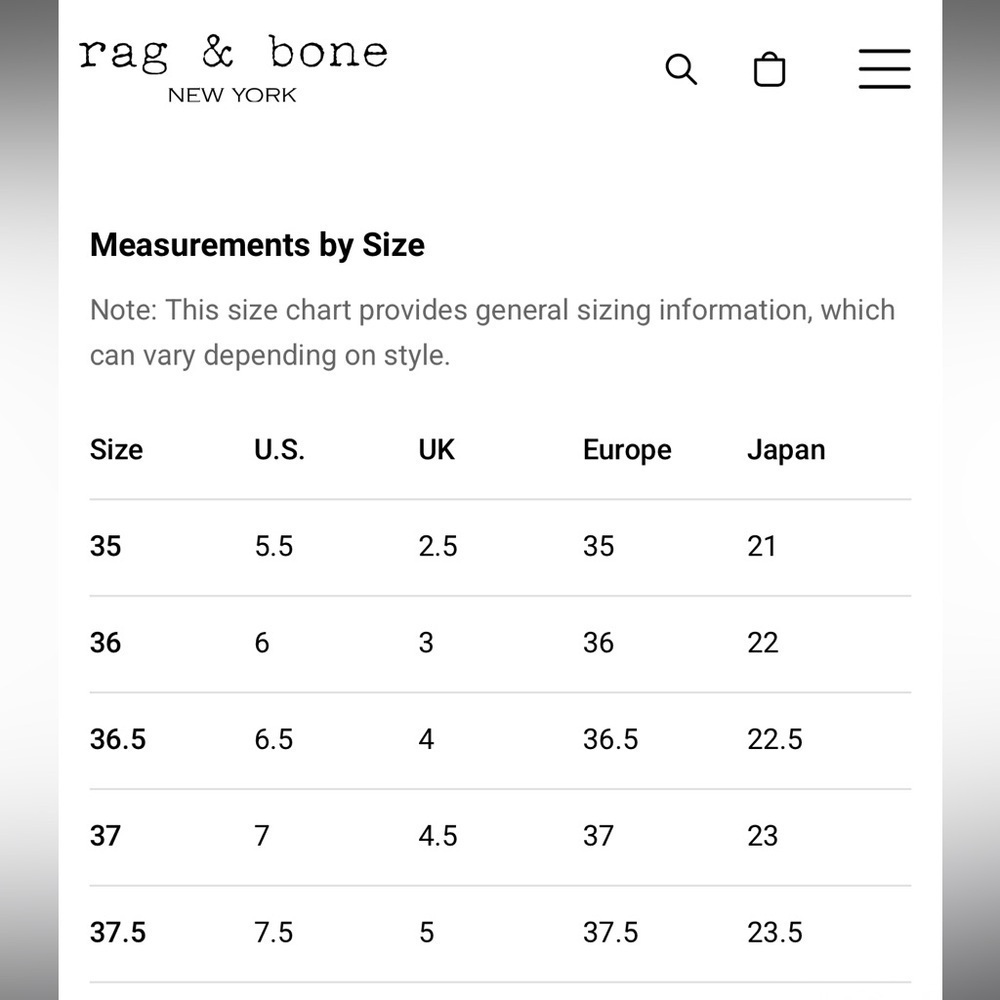Viewport: 1000px width, 1000px height.
Task: Click the size 36 row label
Action: tap(105, 642)
